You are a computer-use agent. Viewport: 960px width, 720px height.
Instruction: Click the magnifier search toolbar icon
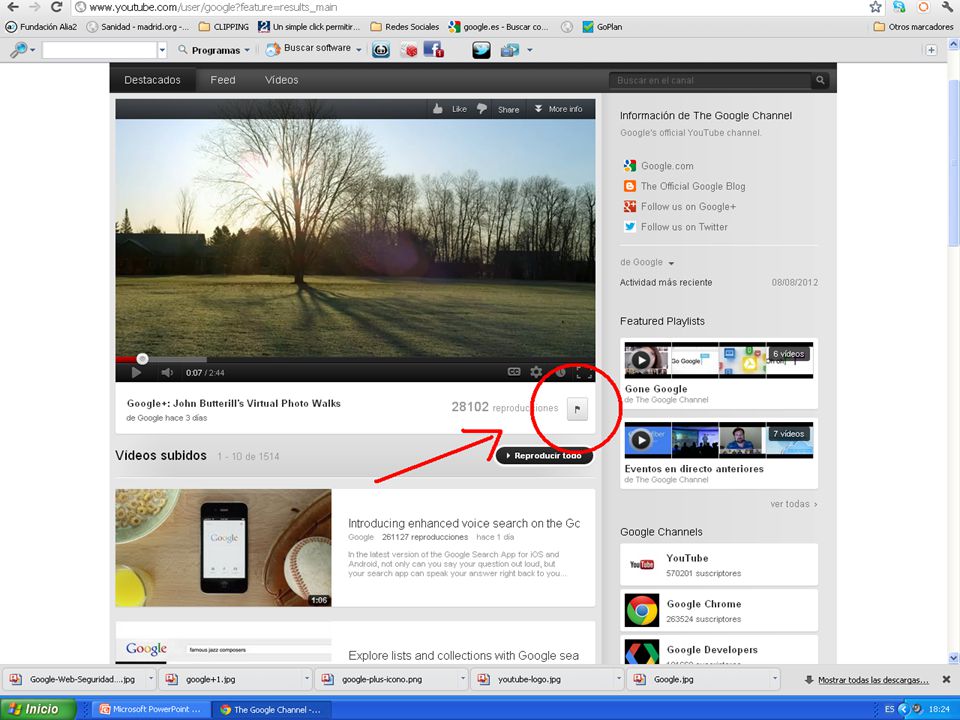coord(18,50)
